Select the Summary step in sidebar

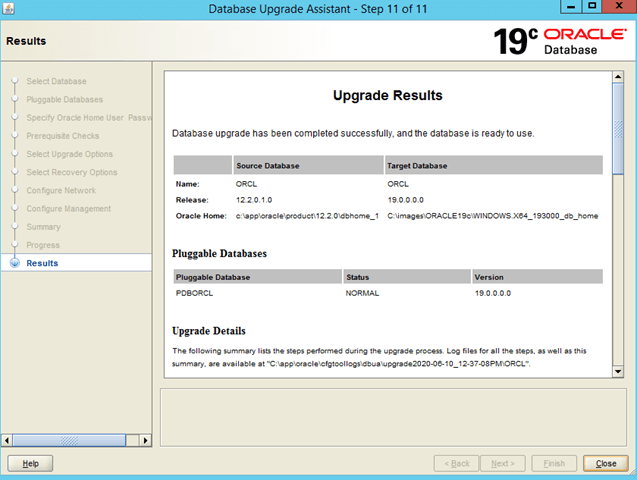click(x=43, y=227)
